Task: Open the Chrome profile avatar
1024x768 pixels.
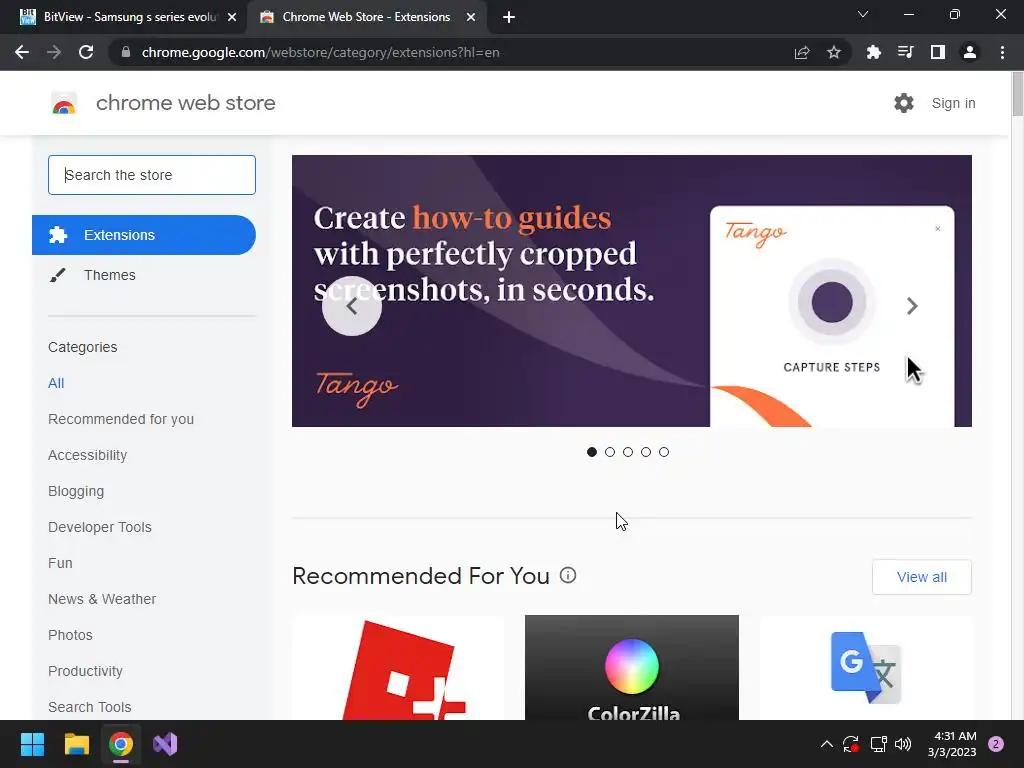Action: [x=970, y=52]
